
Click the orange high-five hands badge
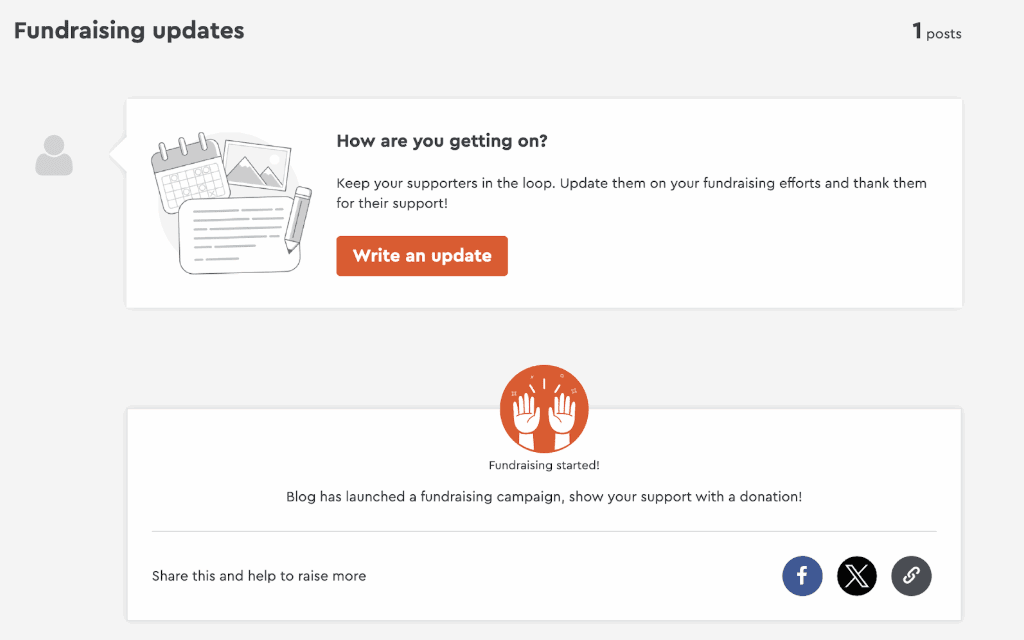click(544, 409)
